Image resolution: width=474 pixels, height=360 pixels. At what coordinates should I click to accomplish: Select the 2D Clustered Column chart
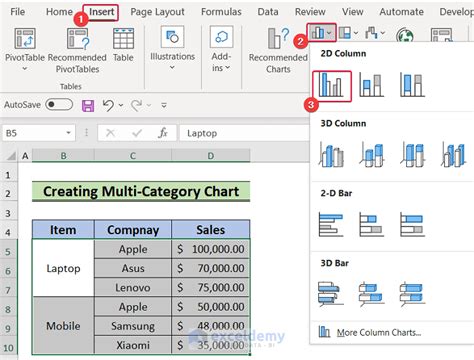(x=331, y=86)
